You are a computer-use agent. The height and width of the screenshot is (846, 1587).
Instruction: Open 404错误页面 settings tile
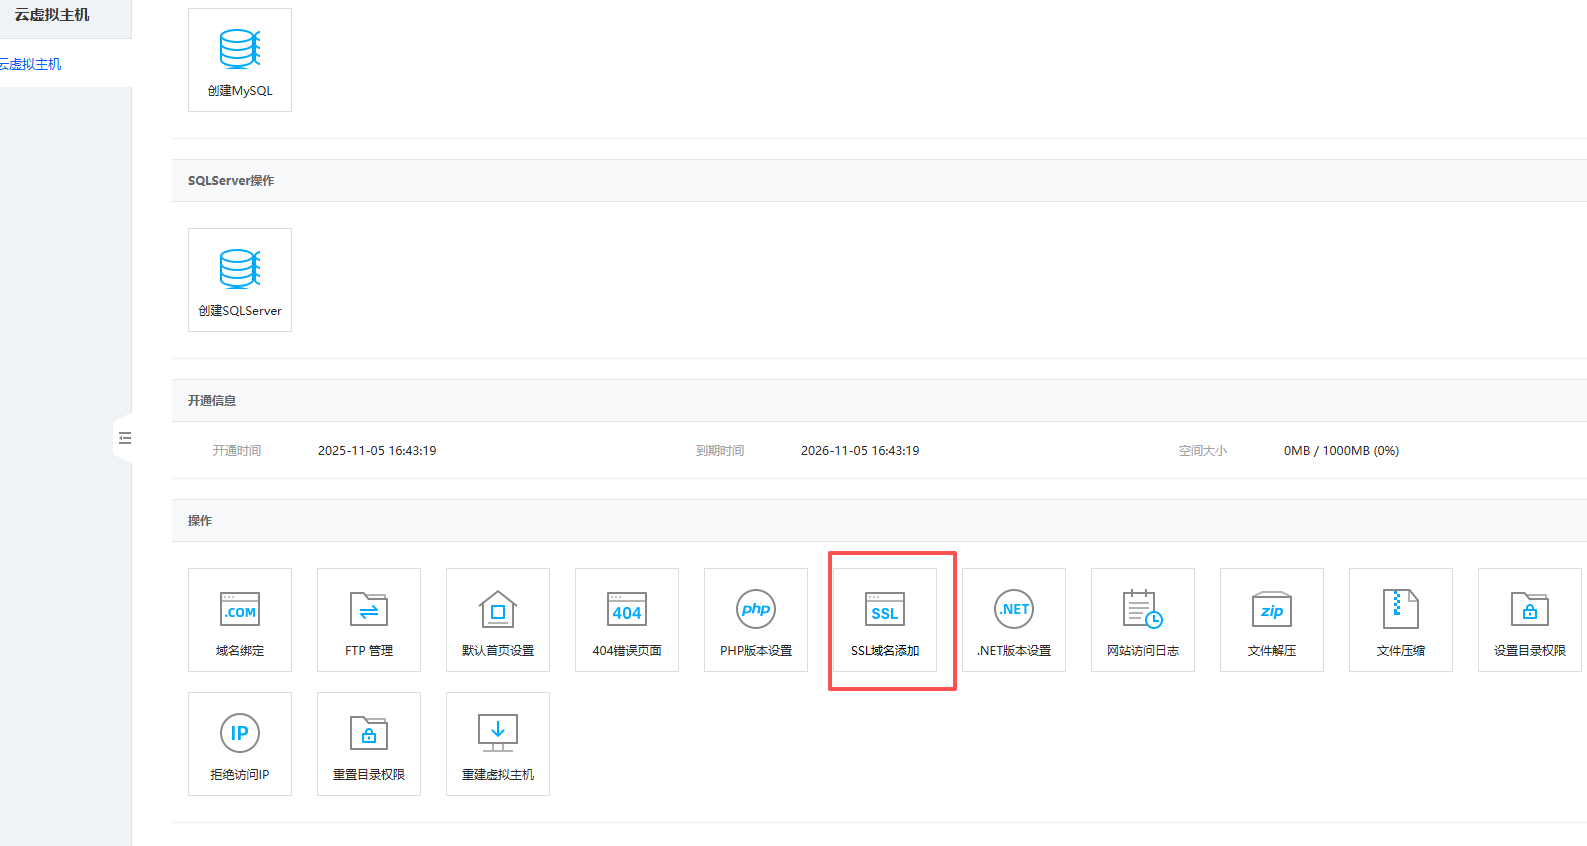627,620
